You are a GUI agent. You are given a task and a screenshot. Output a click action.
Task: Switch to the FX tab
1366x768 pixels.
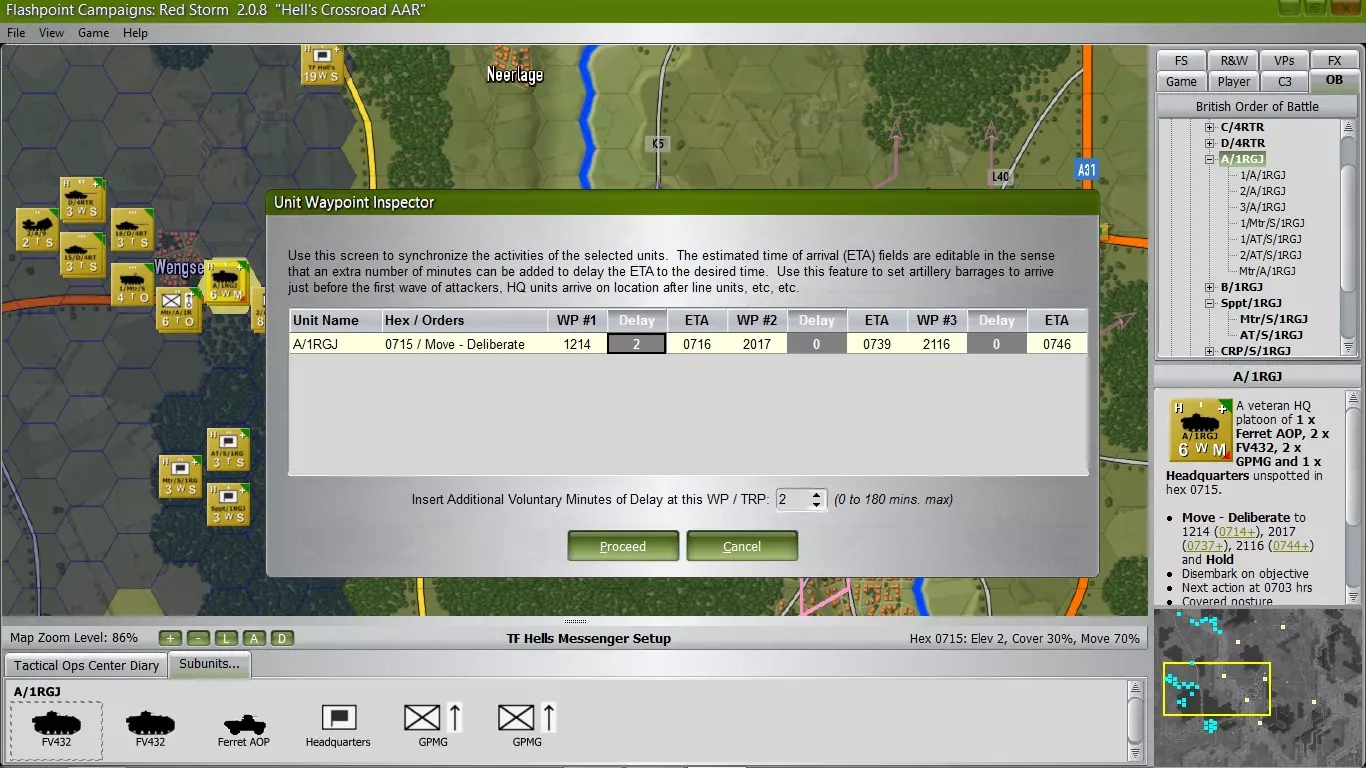tap(1334, 60)
